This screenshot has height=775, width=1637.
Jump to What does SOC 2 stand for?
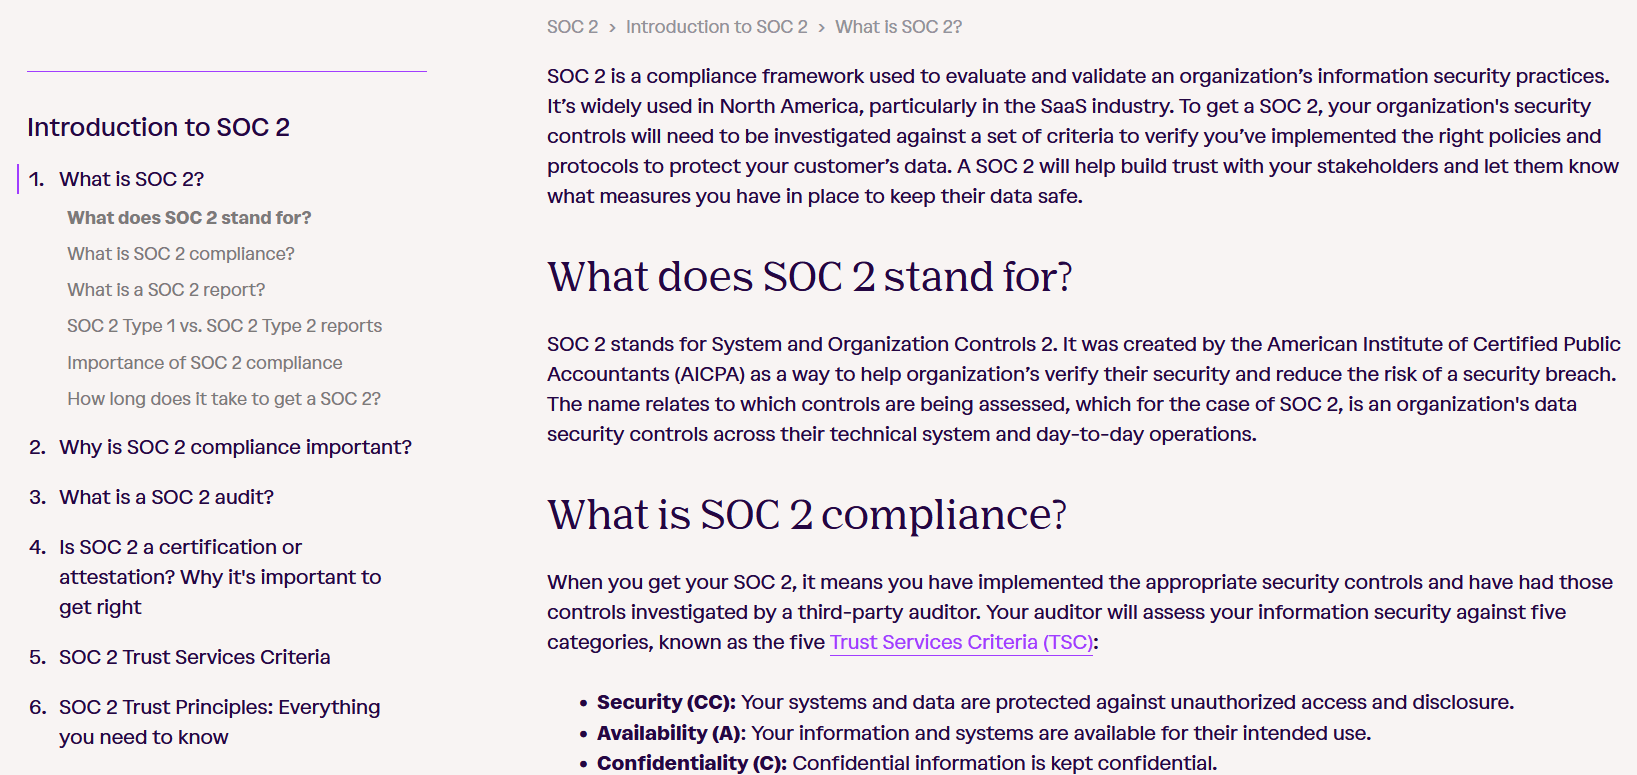point(189,218)
